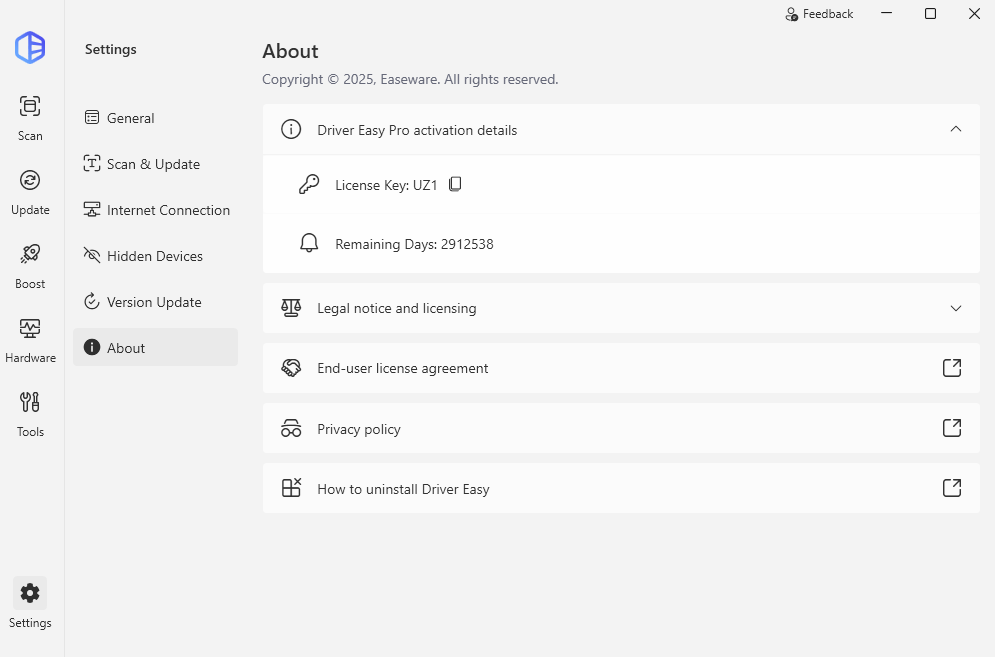The height and width of the screenshot is (657, 995).
Task: Open the Scan section in the sidebar
Action: (x=30, y=107)
